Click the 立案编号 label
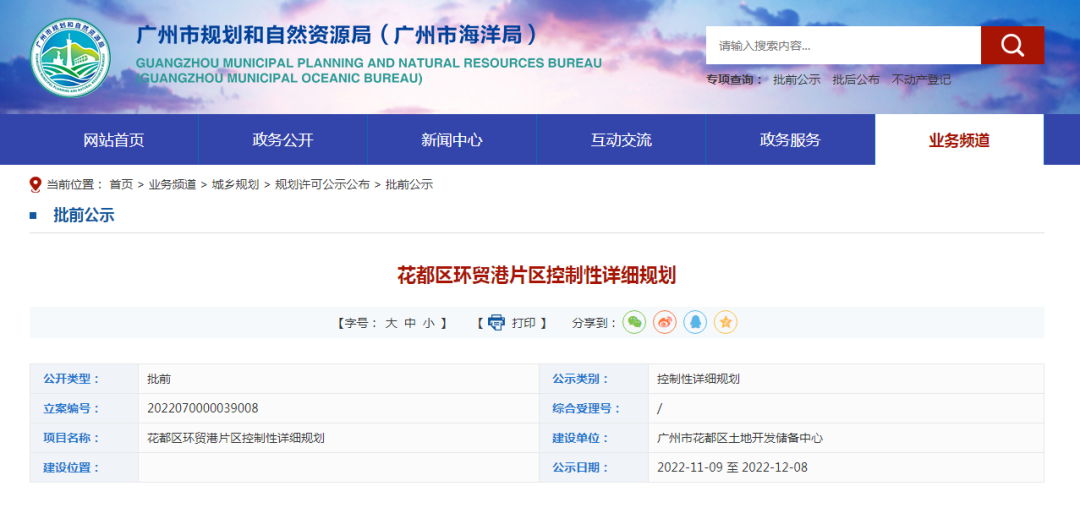Viewport: 1080px width, 508px height. coord(72,408)
